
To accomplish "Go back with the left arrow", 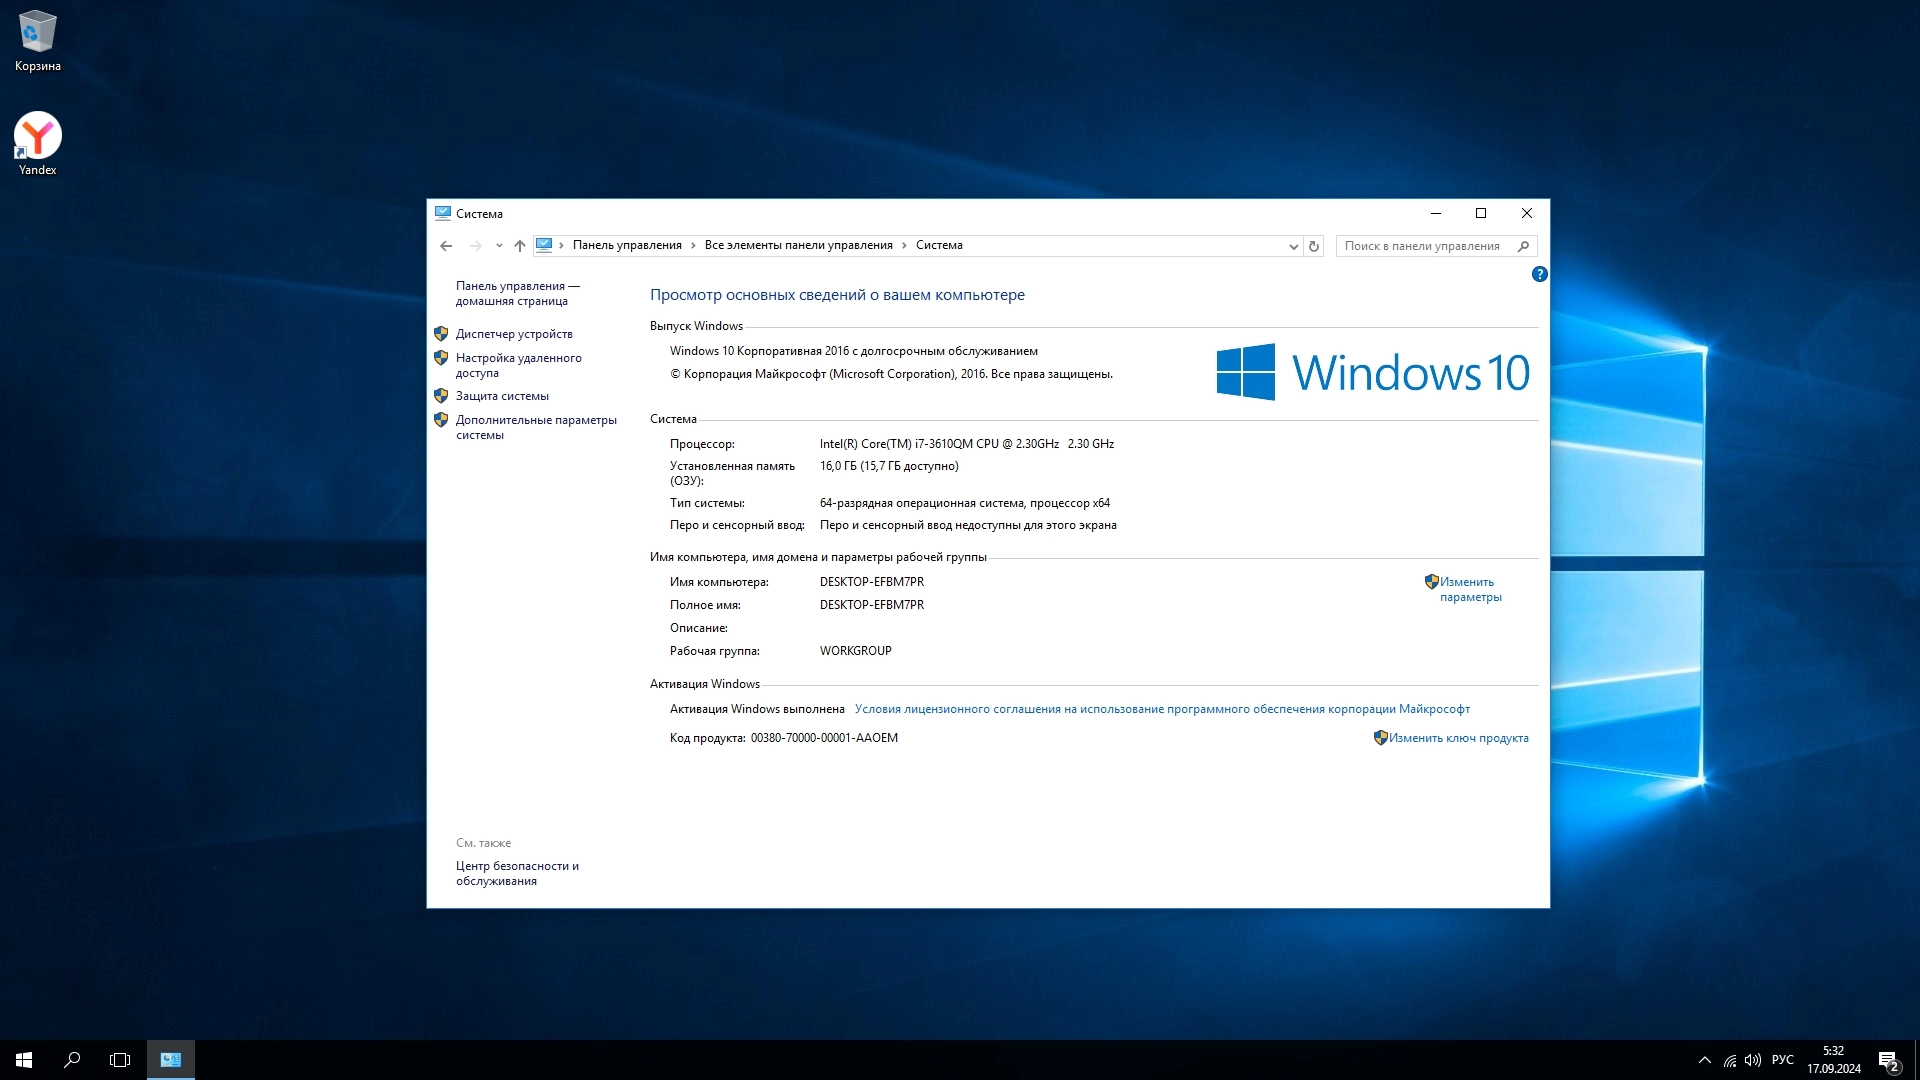I will pos(446,246).
